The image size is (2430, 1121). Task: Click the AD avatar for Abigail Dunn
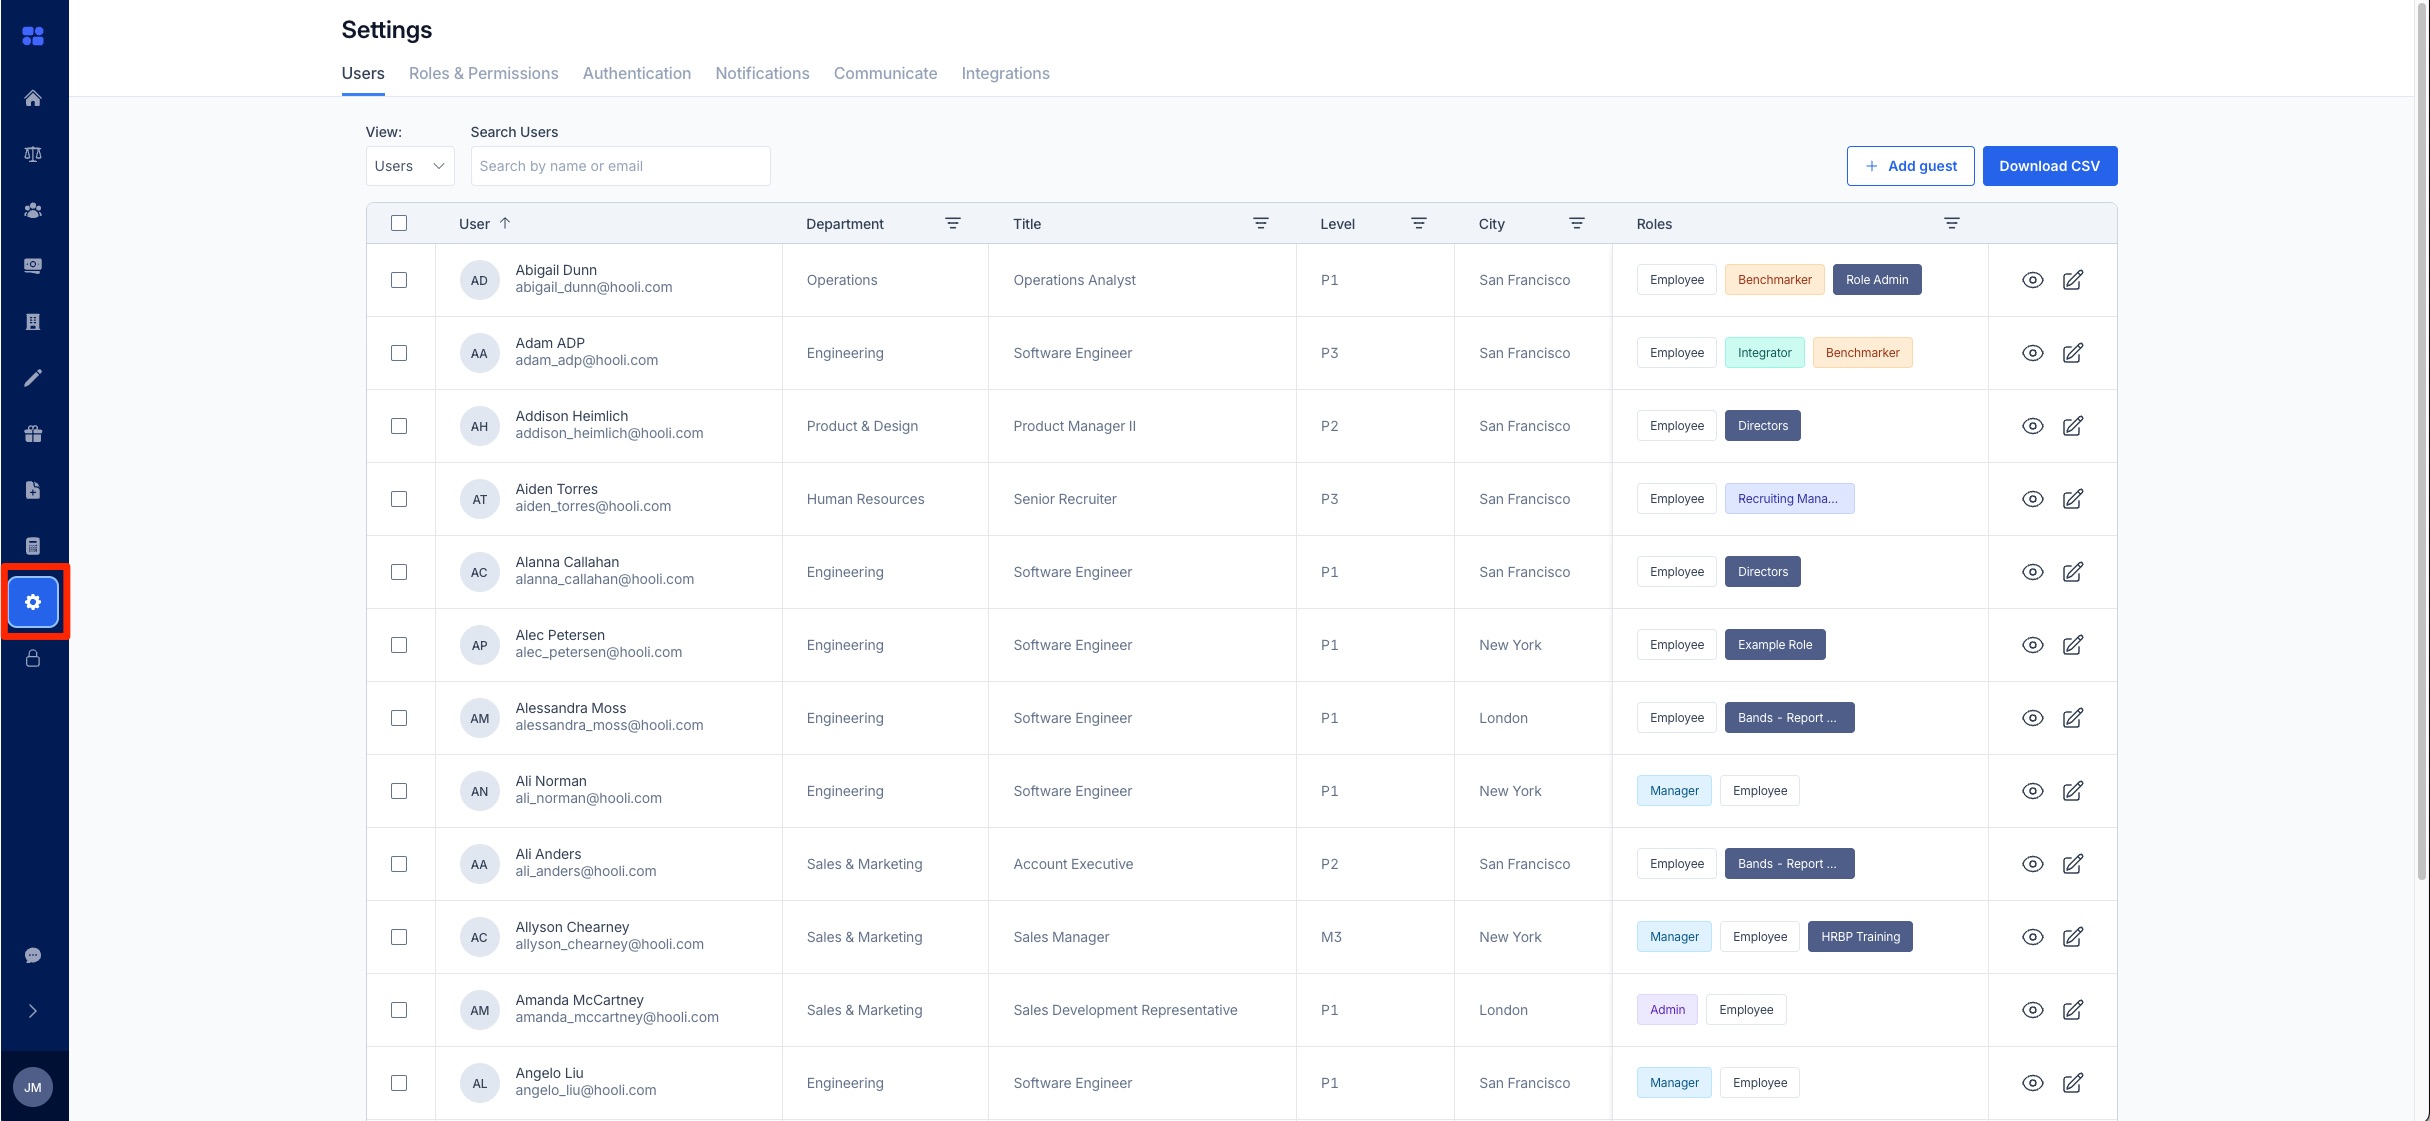pos(480,280)
